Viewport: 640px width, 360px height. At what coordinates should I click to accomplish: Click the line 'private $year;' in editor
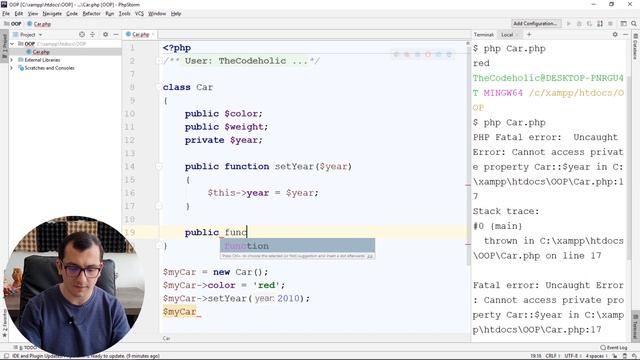[223, 140]
